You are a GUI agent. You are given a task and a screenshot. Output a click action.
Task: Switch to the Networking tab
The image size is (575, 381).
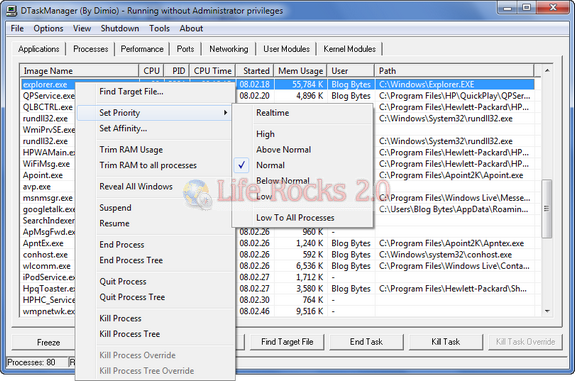tap(228, 49)
